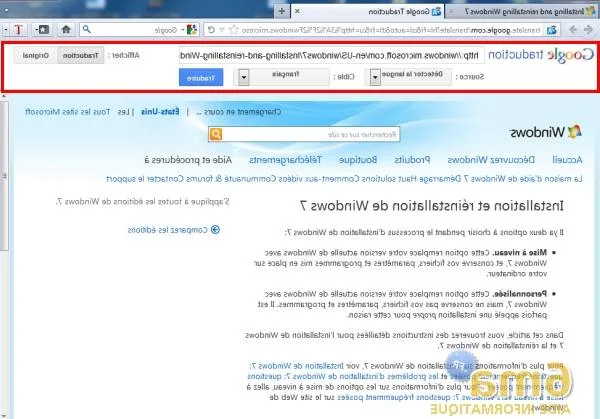Go back with the browser back arrow
The height and width of the screenshot is (419, 600).
(588, 29)
